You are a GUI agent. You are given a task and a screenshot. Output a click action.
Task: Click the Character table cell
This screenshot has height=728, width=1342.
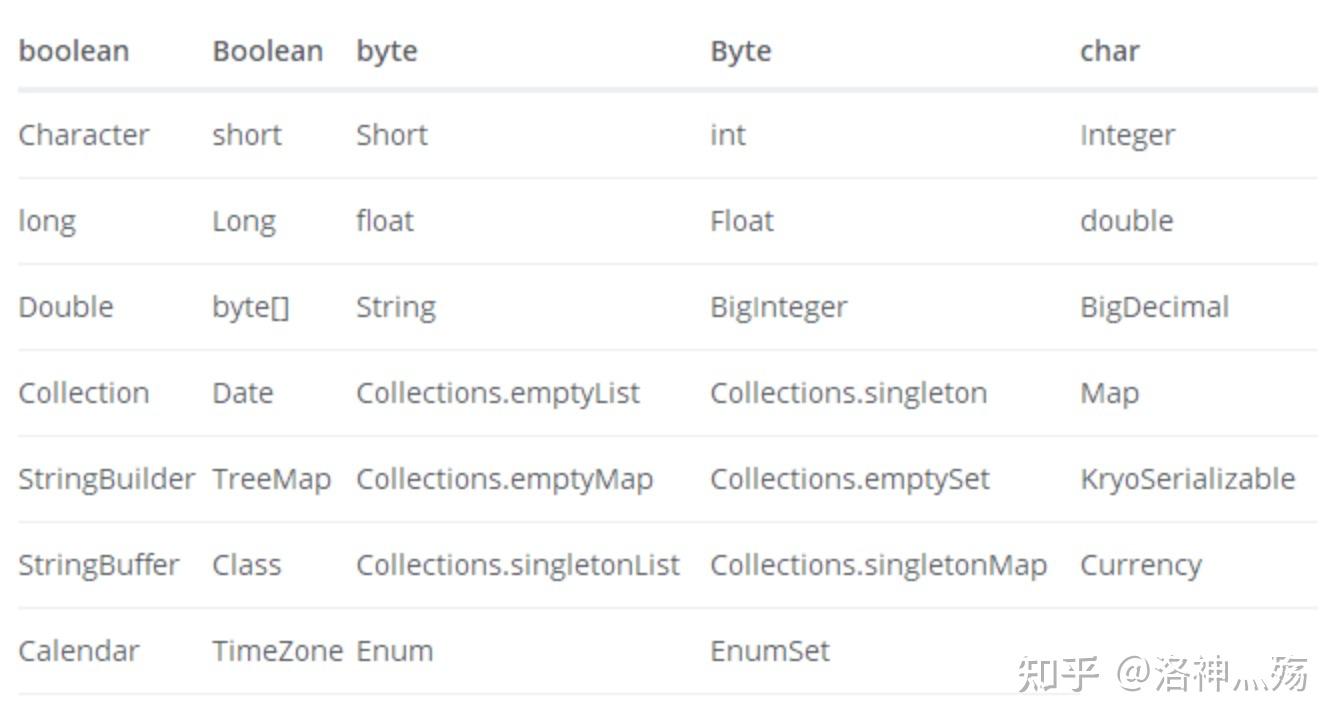[84, 135]
